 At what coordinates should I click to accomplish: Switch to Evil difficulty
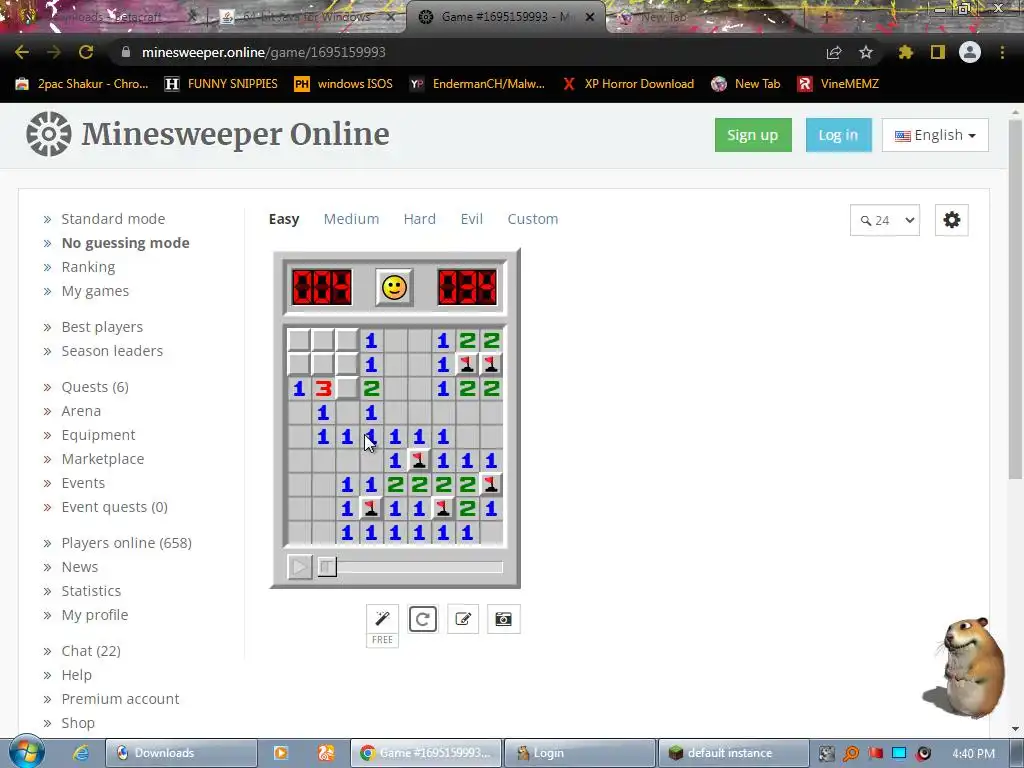472,219
